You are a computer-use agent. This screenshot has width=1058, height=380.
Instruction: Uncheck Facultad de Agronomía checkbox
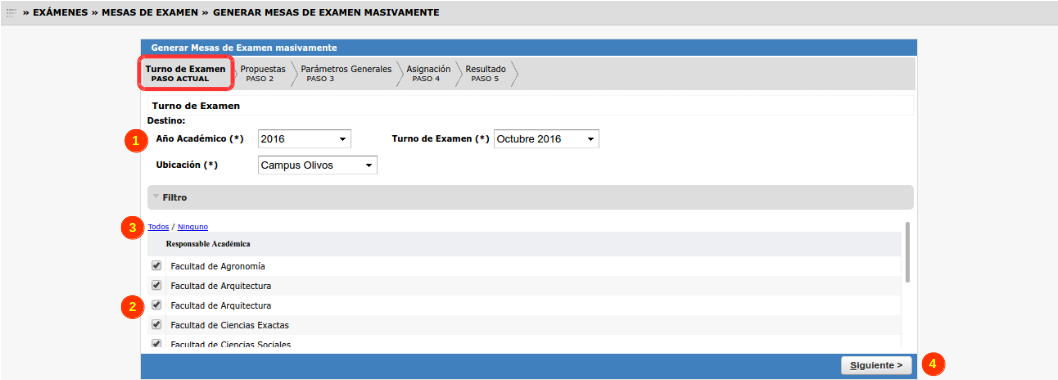coord(157,265)
